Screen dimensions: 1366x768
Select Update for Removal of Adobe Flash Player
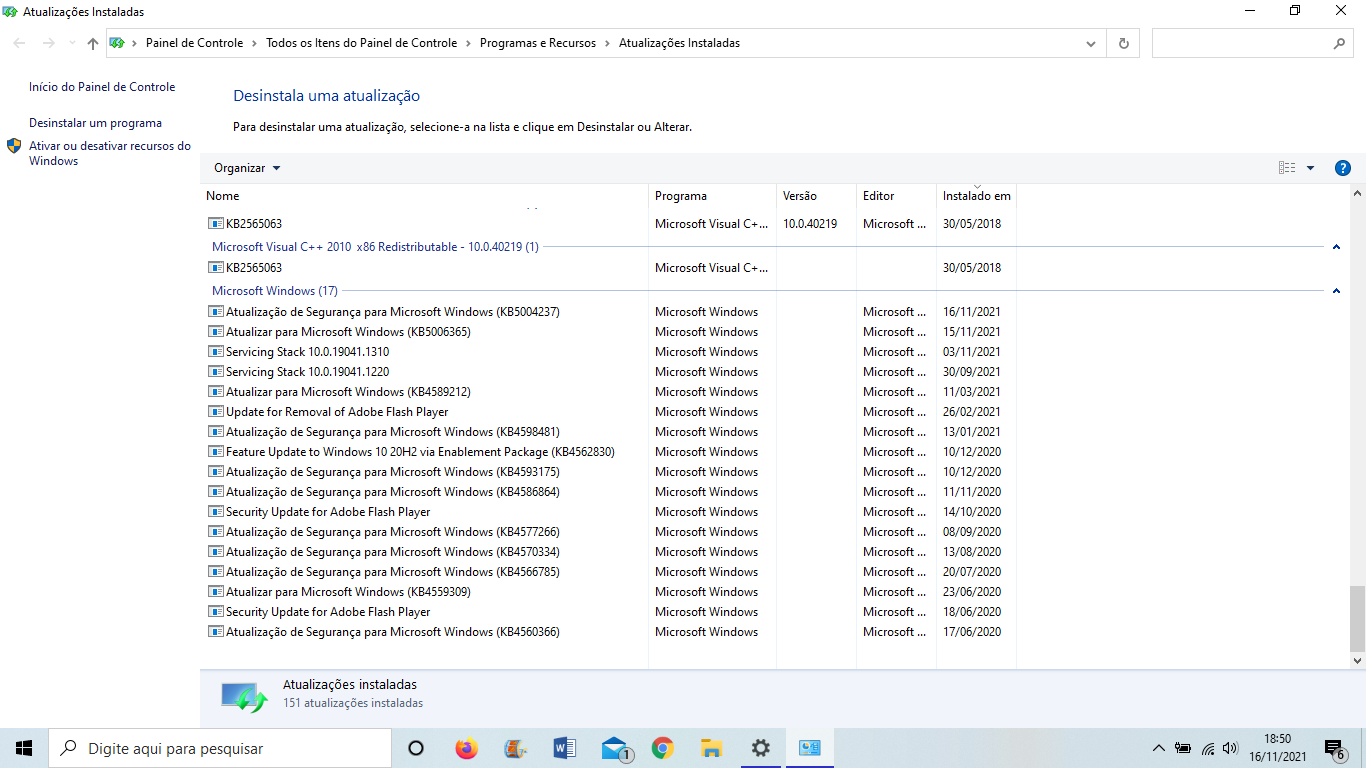[337, 412]
